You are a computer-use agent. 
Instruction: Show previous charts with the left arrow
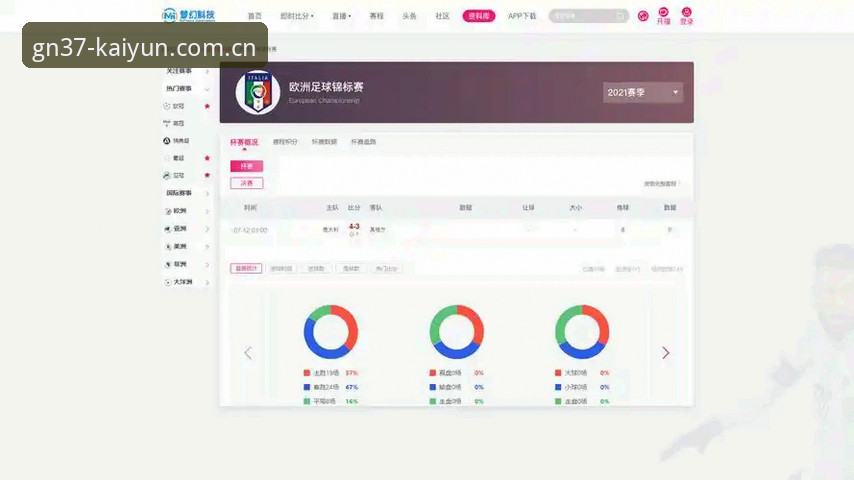tap(248, 353)
